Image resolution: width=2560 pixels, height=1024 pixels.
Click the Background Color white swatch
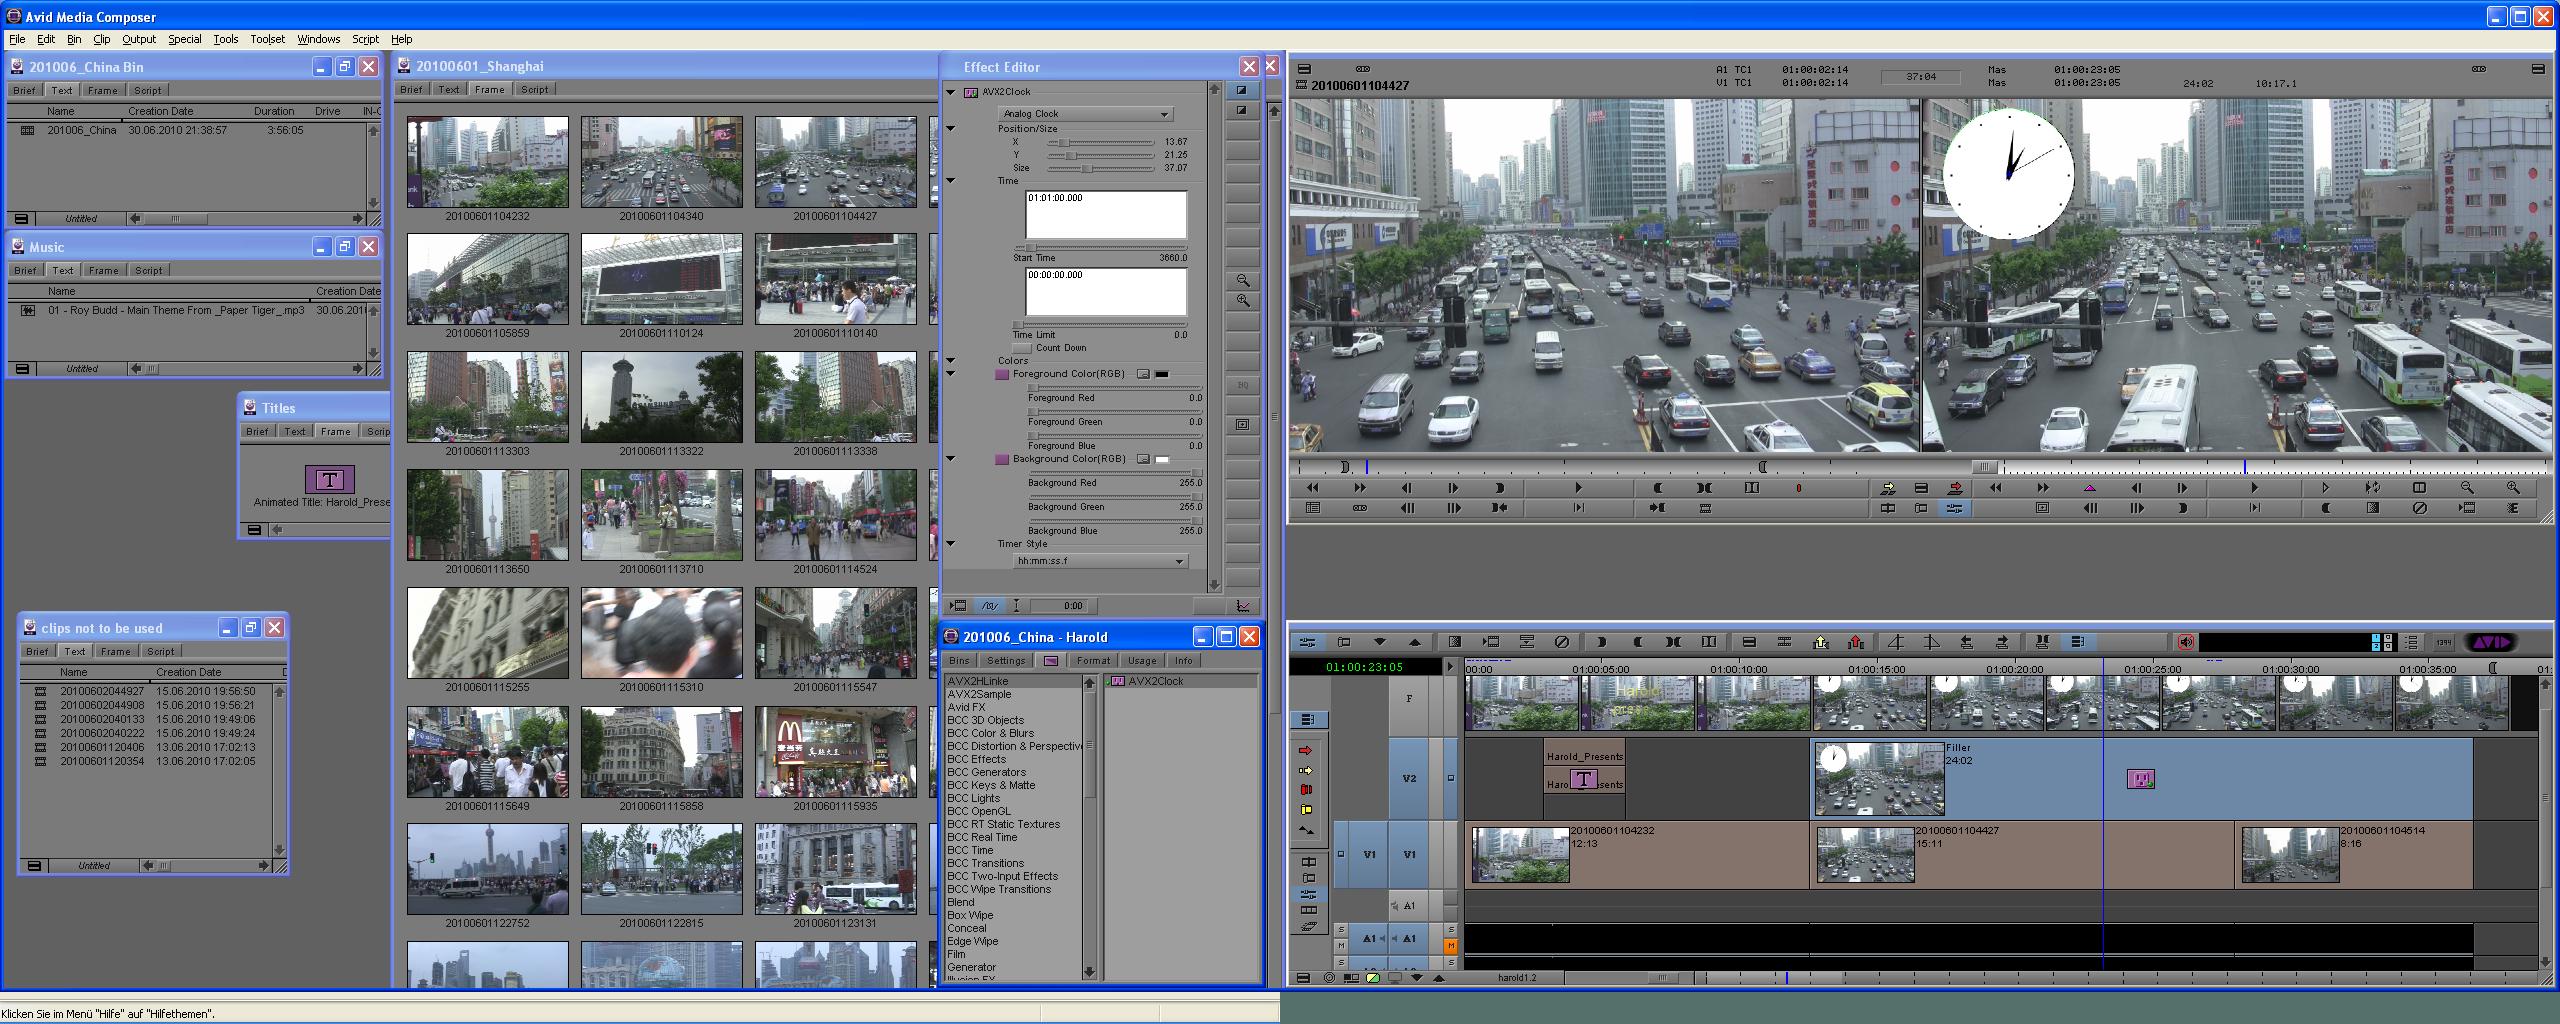(x=1162, y=459)
